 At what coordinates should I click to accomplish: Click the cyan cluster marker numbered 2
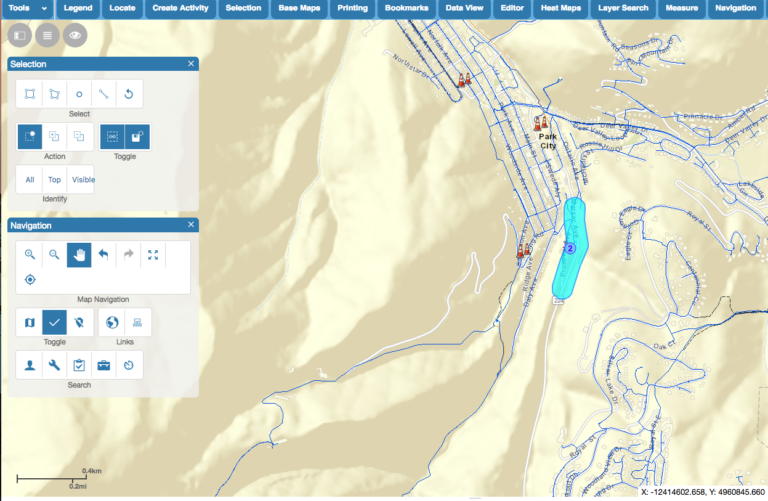click(570, 247)
